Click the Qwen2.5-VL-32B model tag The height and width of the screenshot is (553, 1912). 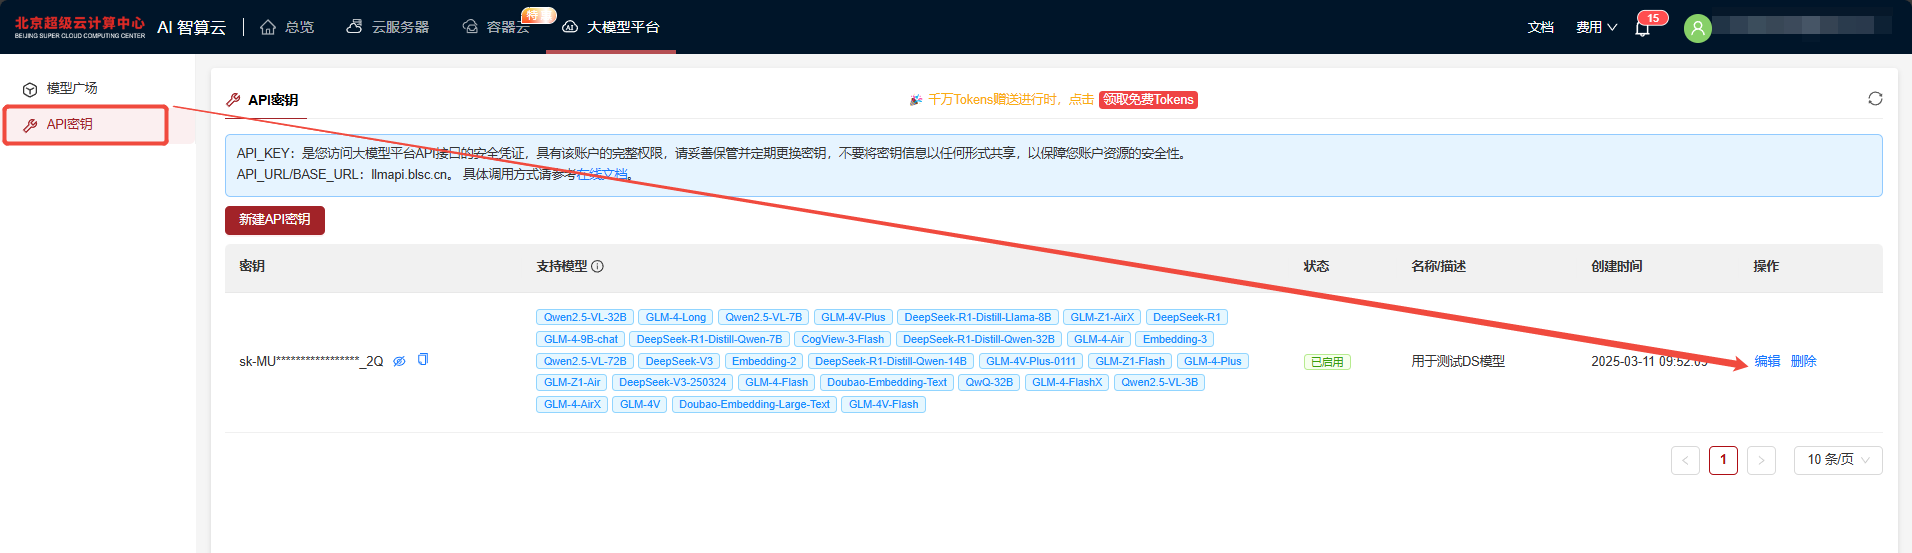coord(585,318)
